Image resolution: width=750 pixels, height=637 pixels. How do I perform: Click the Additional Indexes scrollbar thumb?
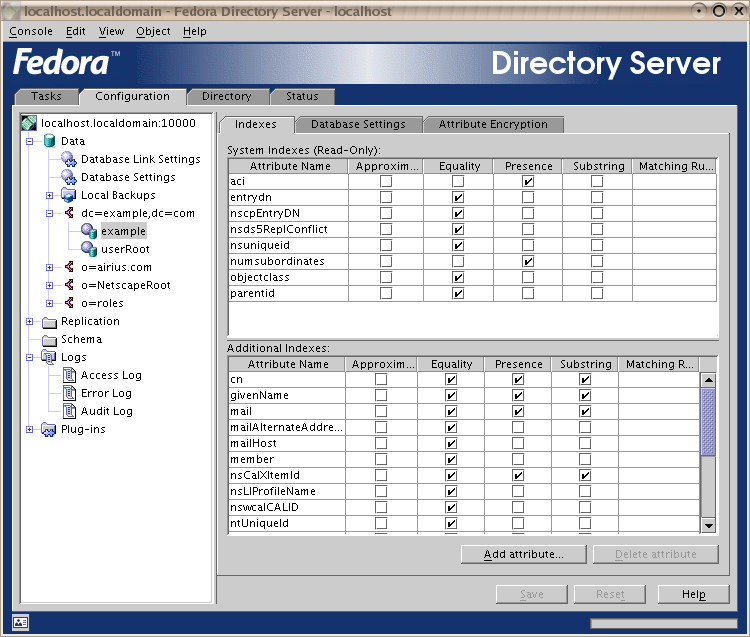(x=708, y=422)
